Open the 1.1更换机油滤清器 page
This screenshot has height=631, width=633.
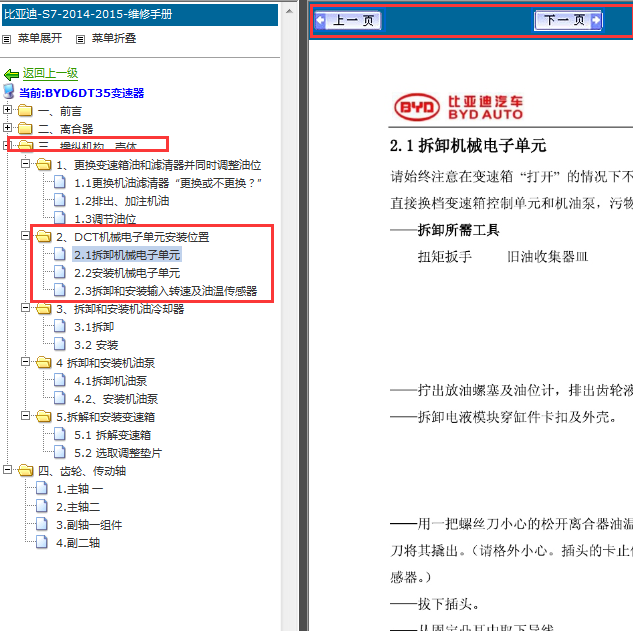tap(168, 183)
